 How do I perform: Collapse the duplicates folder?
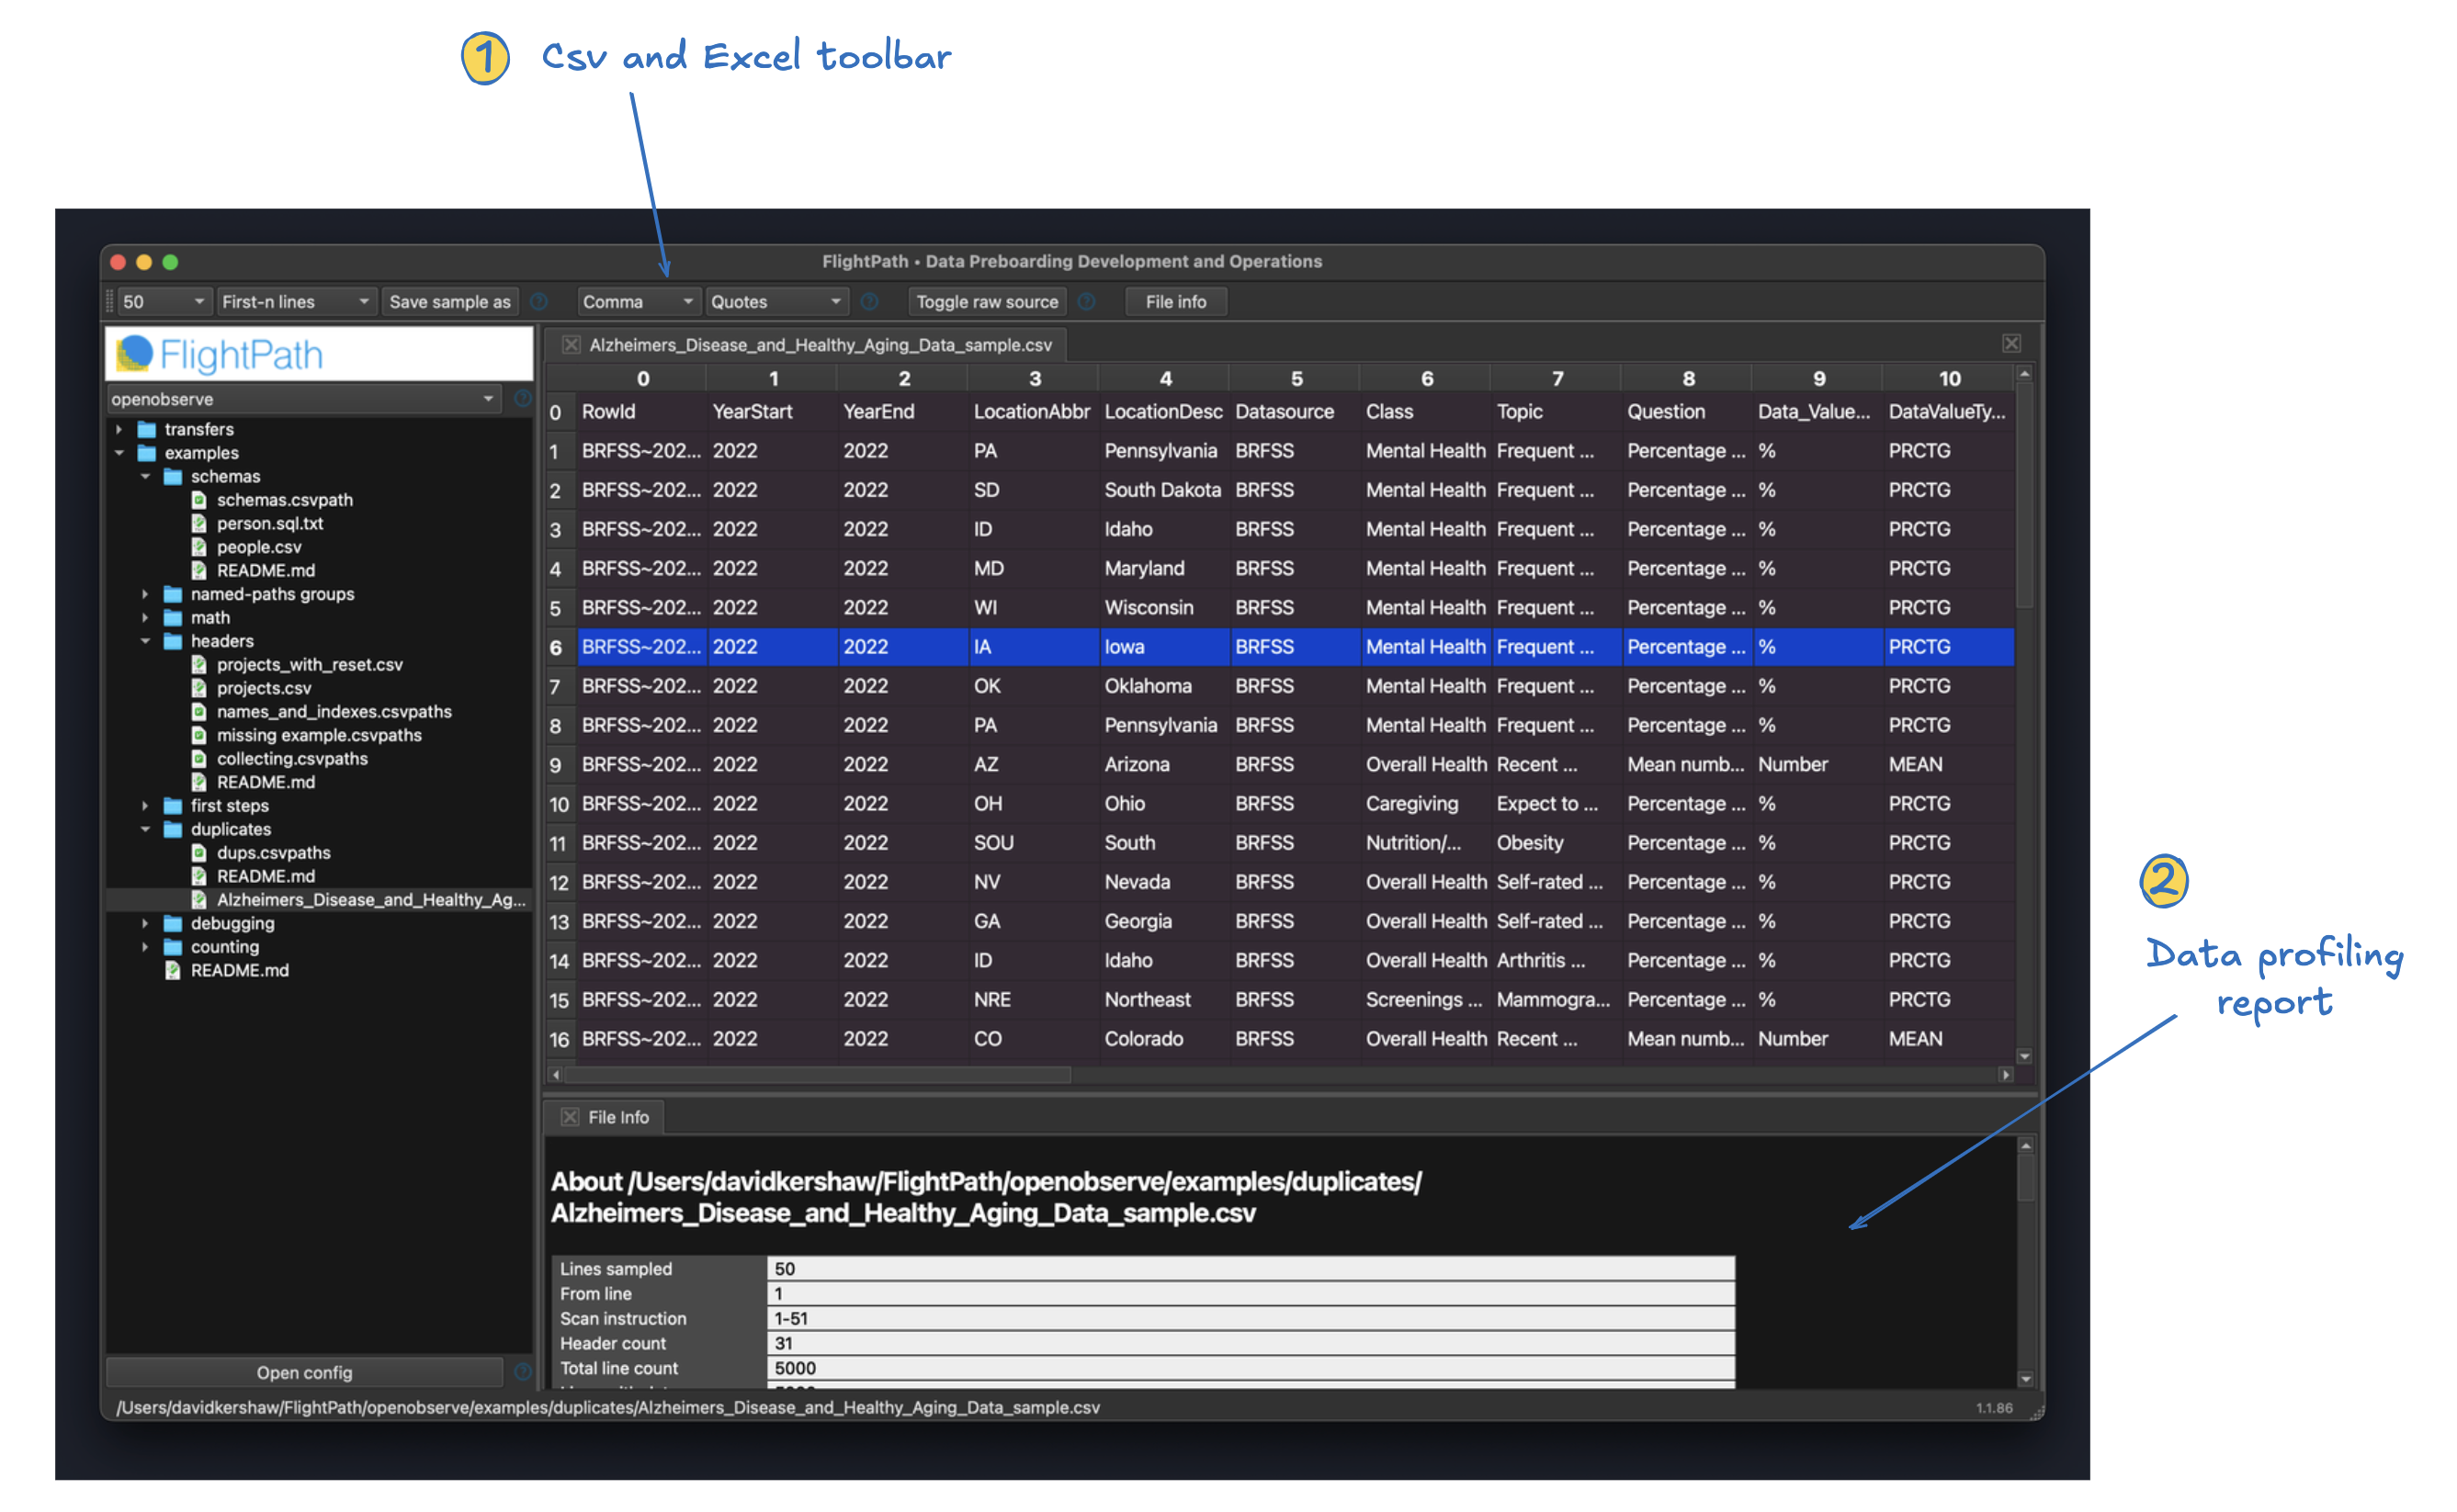coord(145,829)
